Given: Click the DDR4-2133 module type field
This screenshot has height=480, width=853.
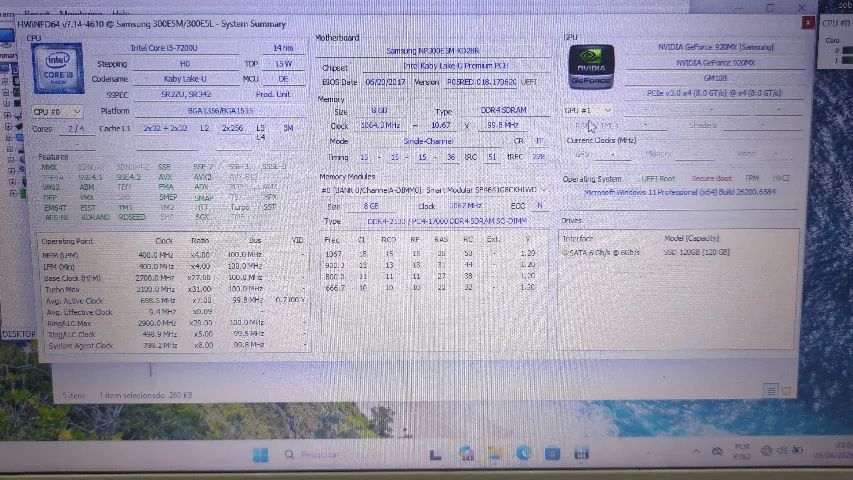Looking at the screenshot, I should pyautogui.click(x=447, y=221).
